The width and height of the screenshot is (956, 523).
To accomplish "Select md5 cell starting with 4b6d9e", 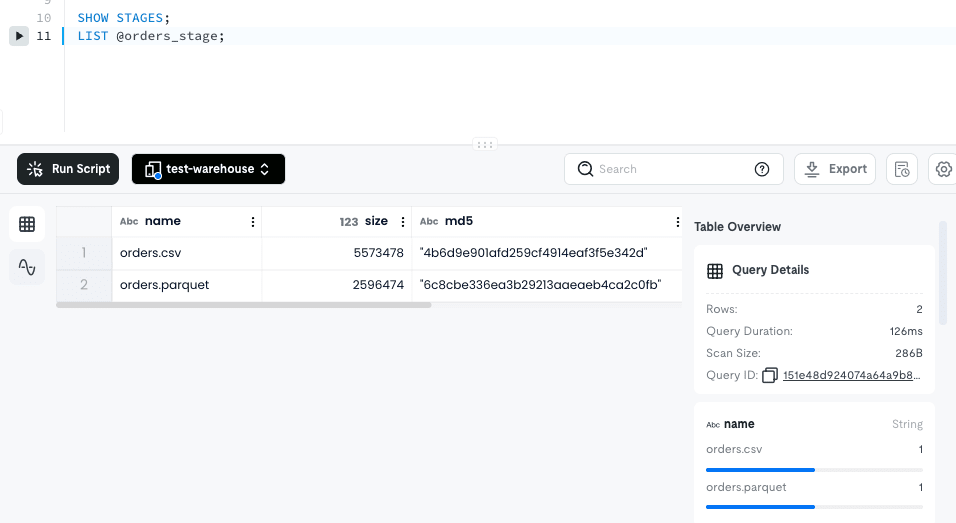I will pyautogui.click(x=547, y=253).
